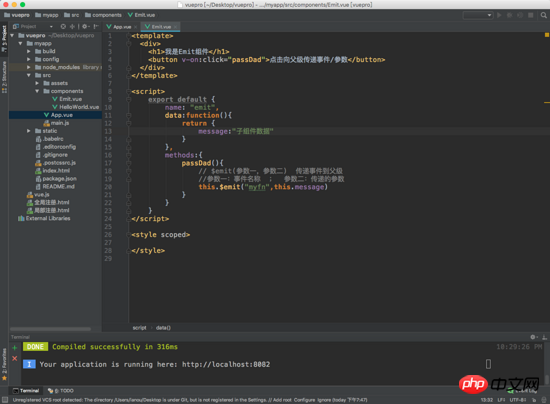Expand the node_modules folder
The height and width of the screenshot is (404, 550).
29,67
